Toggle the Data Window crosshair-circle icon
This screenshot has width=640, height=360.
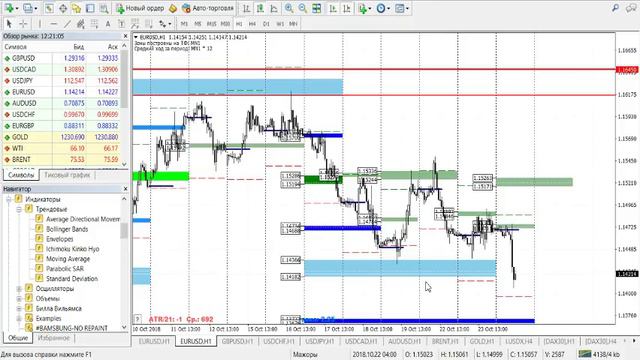click(x=63, y=8)
